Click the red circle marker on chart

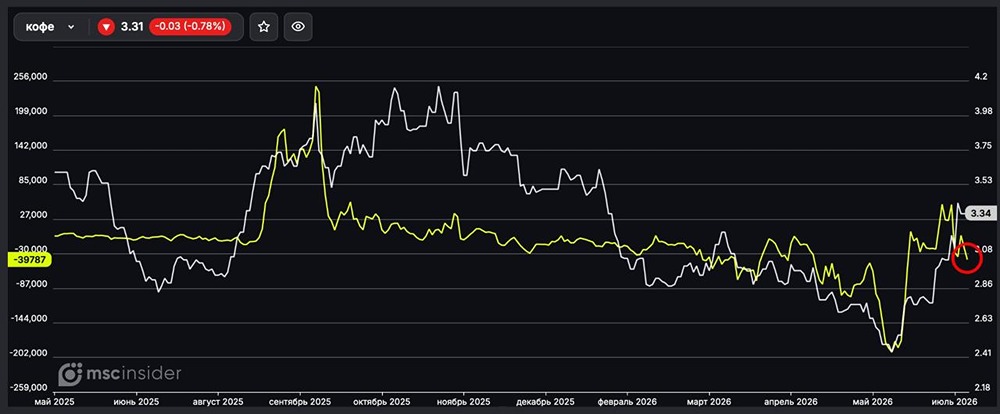[967, 257]
